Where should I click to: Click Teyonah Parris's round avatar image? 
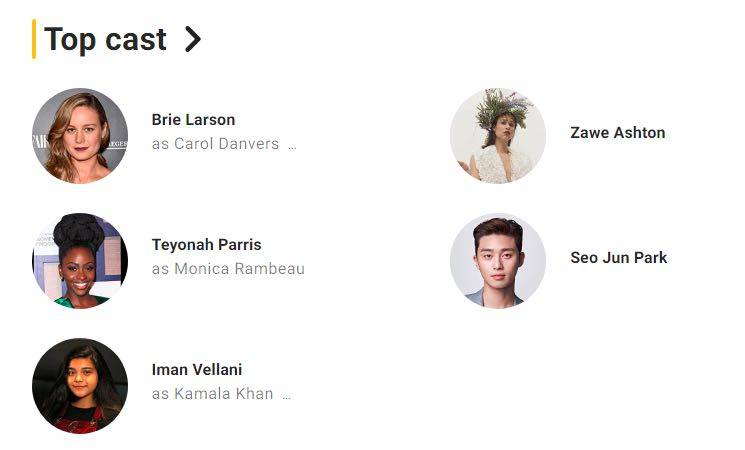coord(80,260)
